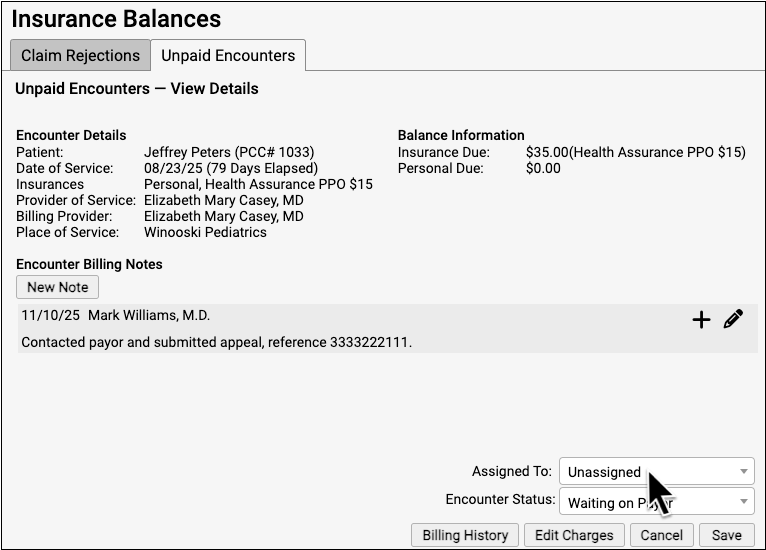Save the encounter details
766x550 pixels.
(x=727, y=536)
